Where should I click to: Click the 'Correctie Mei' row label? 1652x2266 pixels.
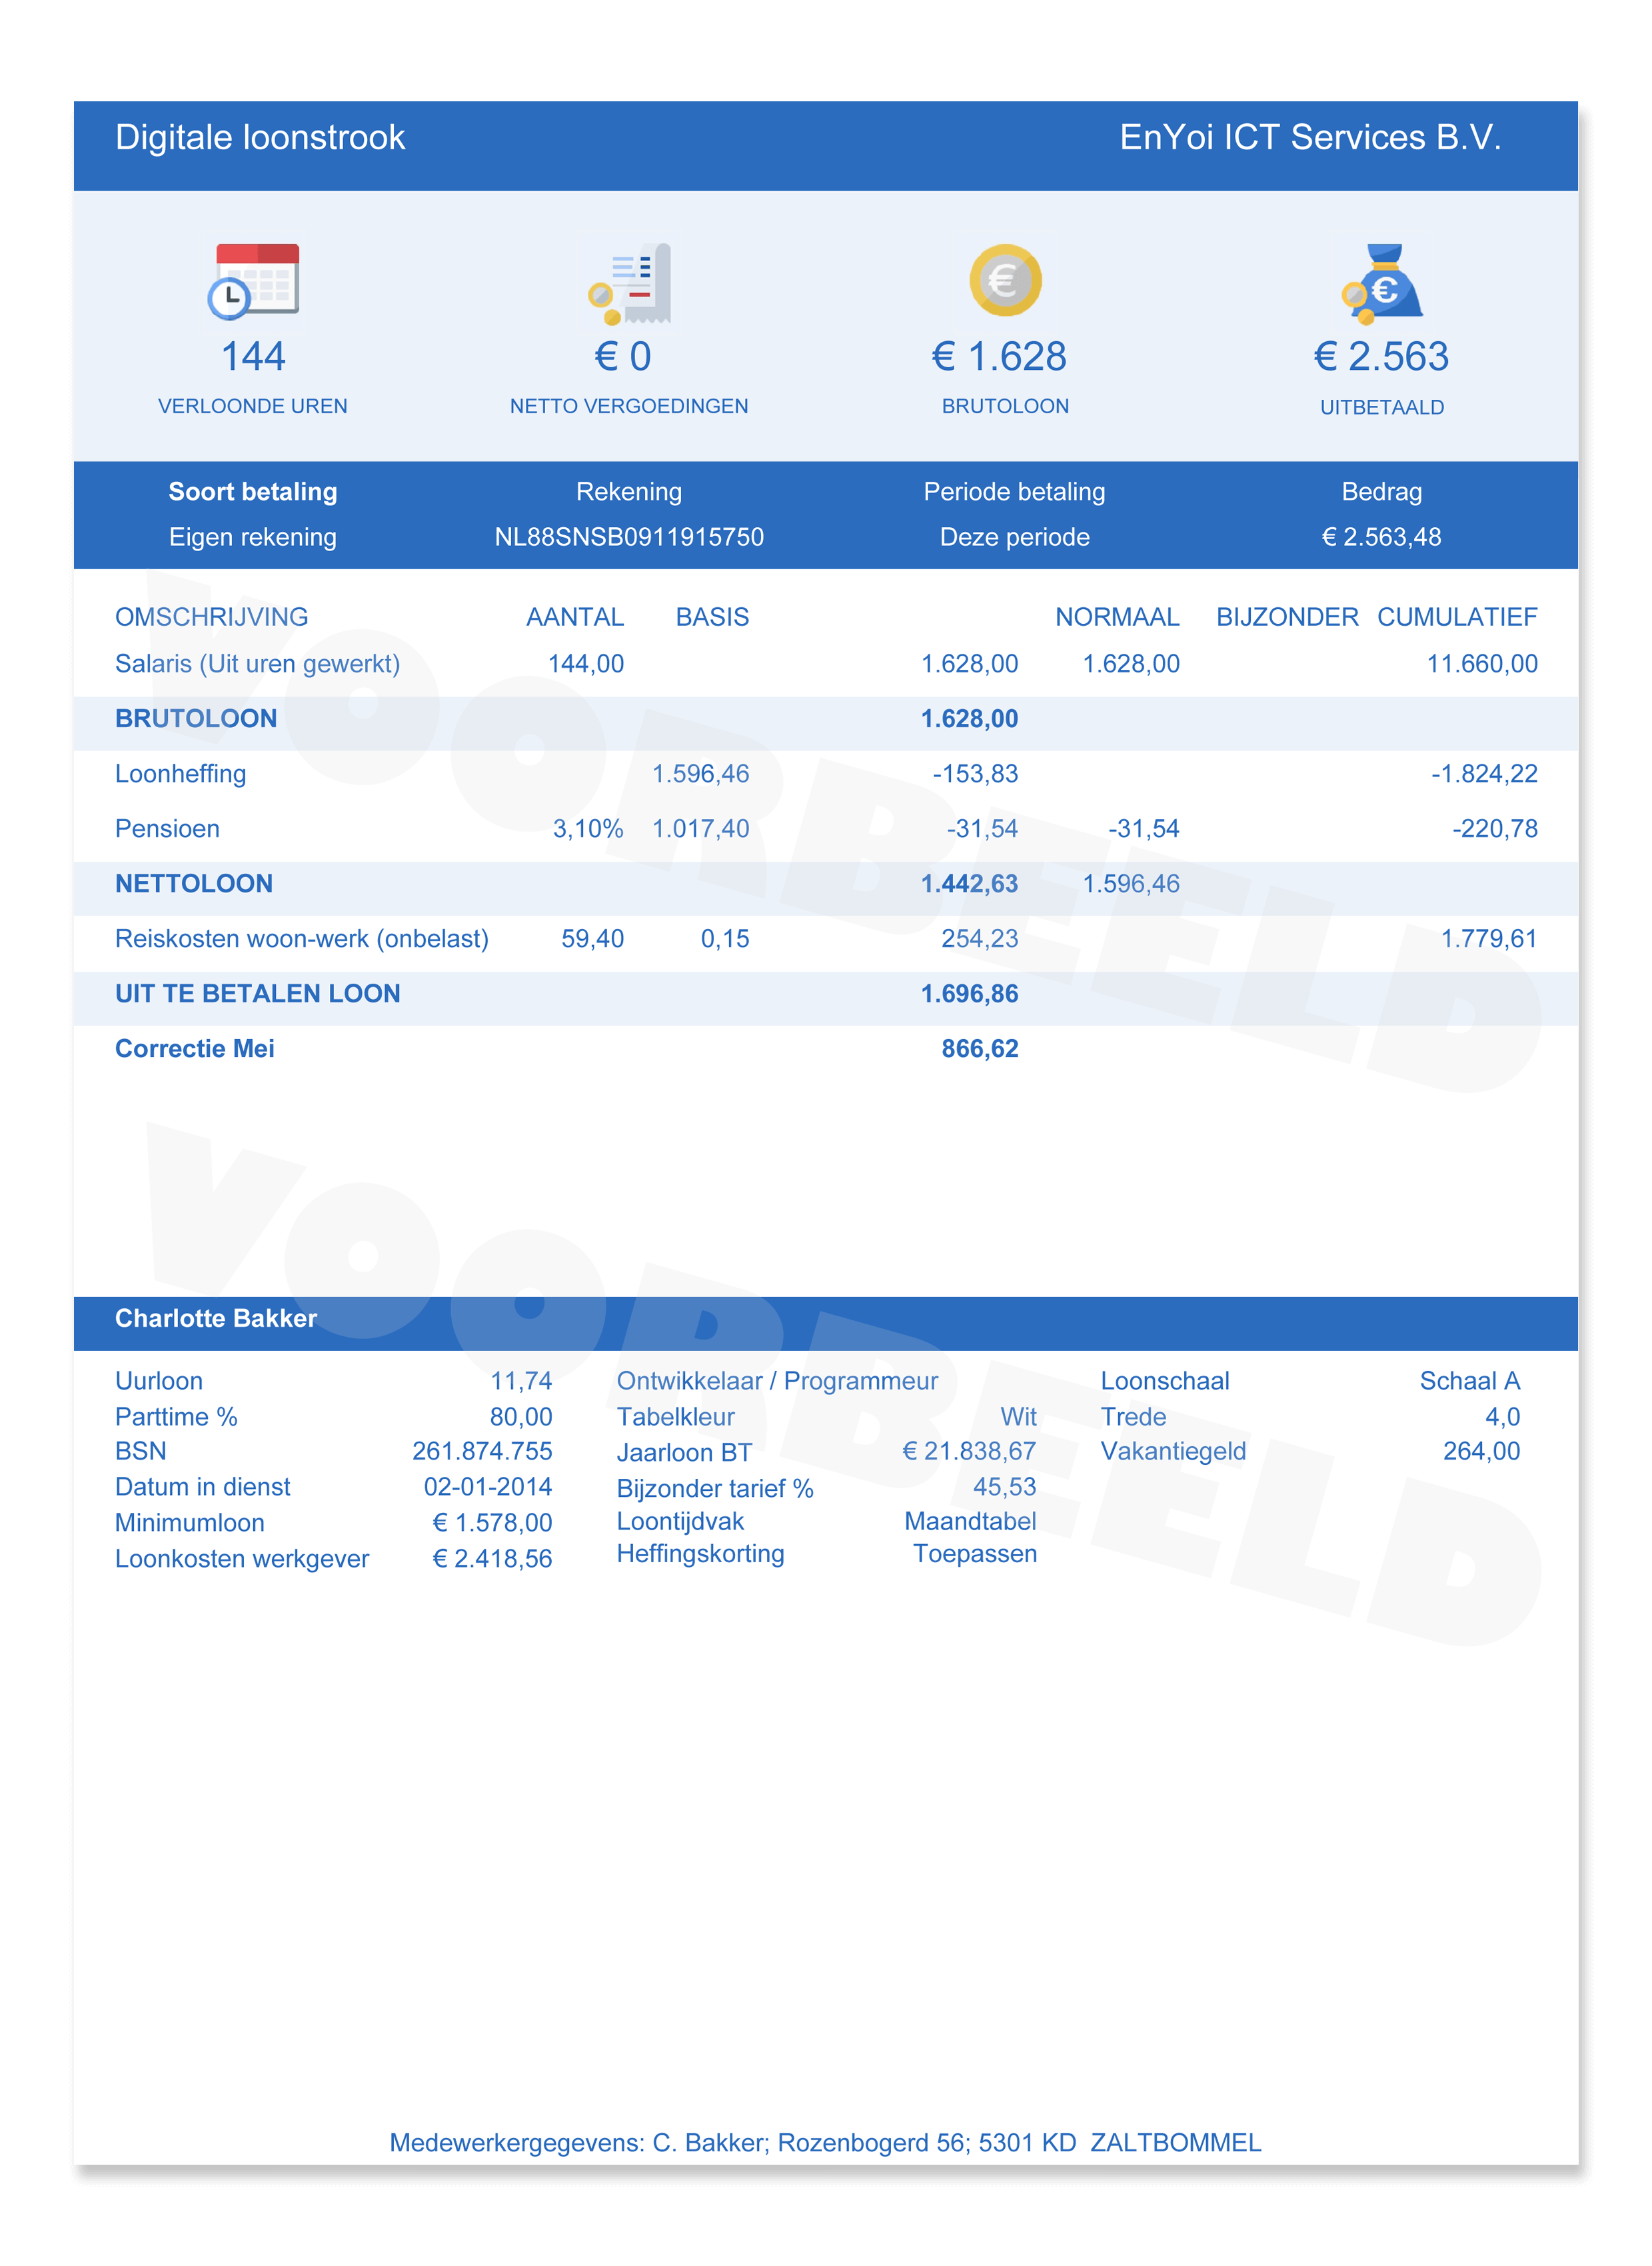(195, 1048)
